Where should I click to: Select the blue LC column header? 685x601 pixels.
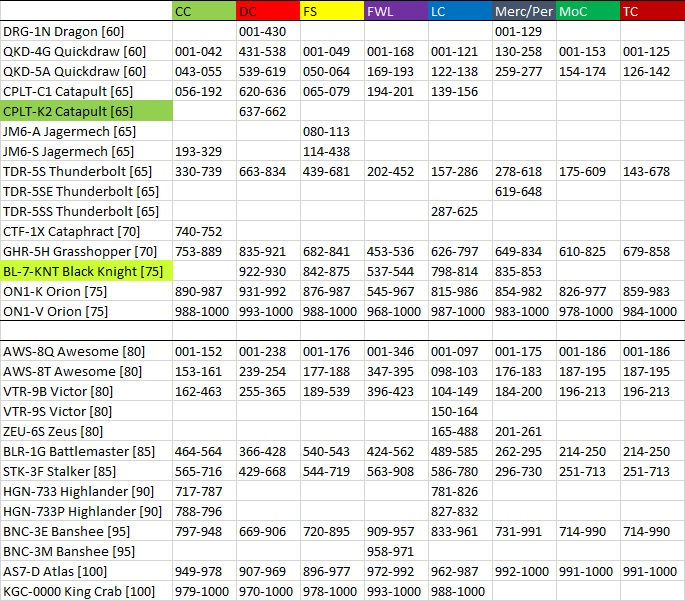pyautogui.click(x=460, y=12)
